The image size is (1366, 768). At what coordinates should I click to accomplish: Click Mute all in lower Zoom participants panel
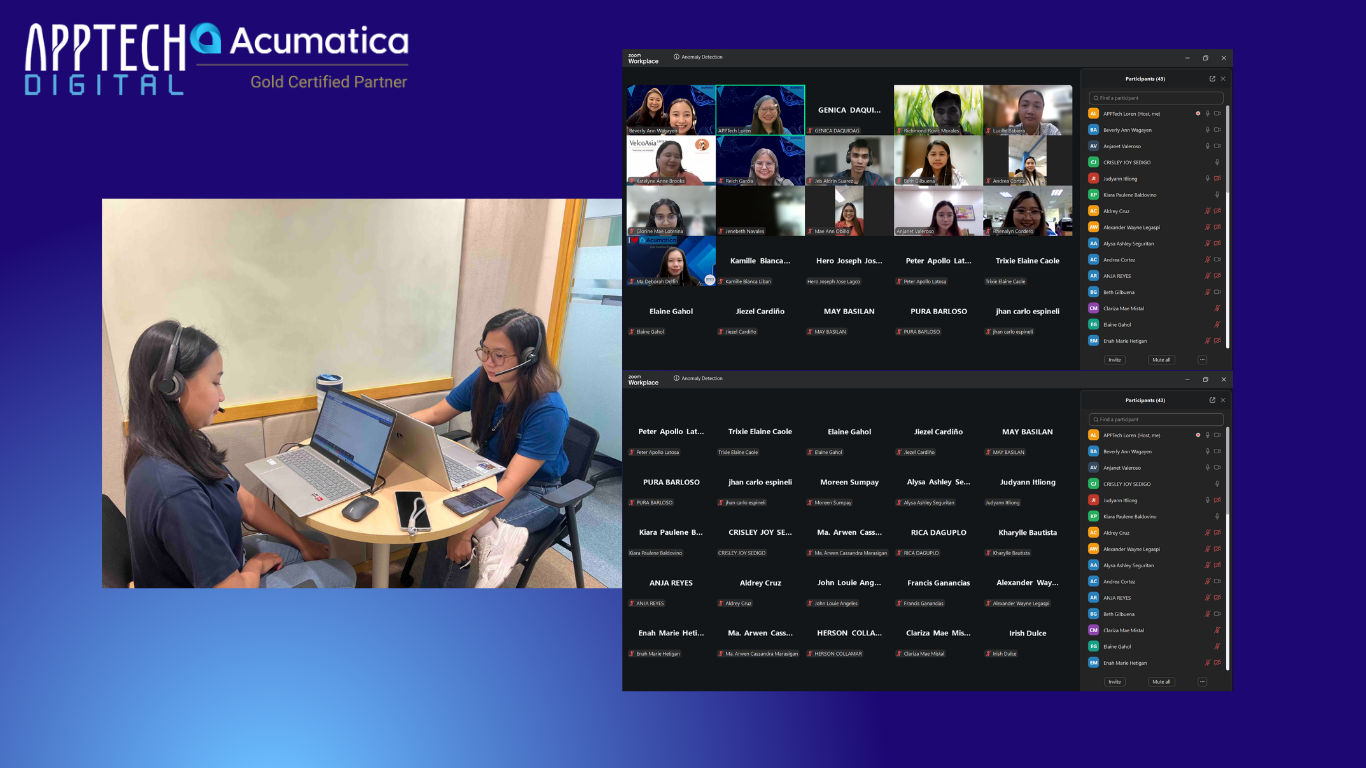(1160, 682)
